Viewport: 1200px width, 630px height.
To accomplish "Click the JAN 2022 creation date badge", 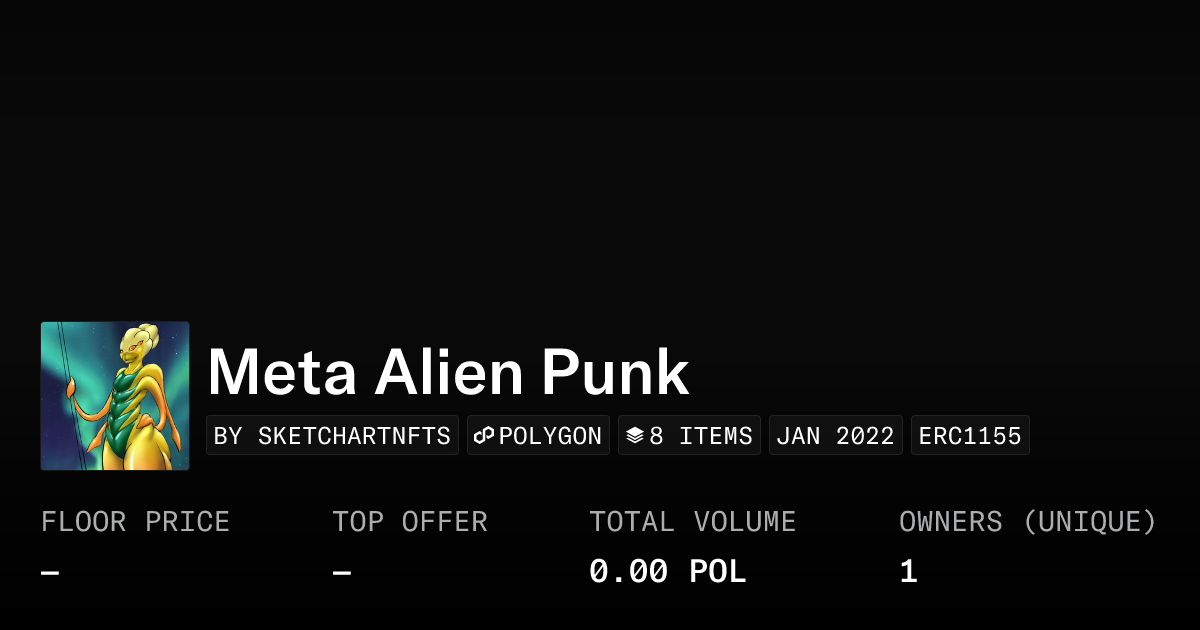I will click(x=835, y=436).
